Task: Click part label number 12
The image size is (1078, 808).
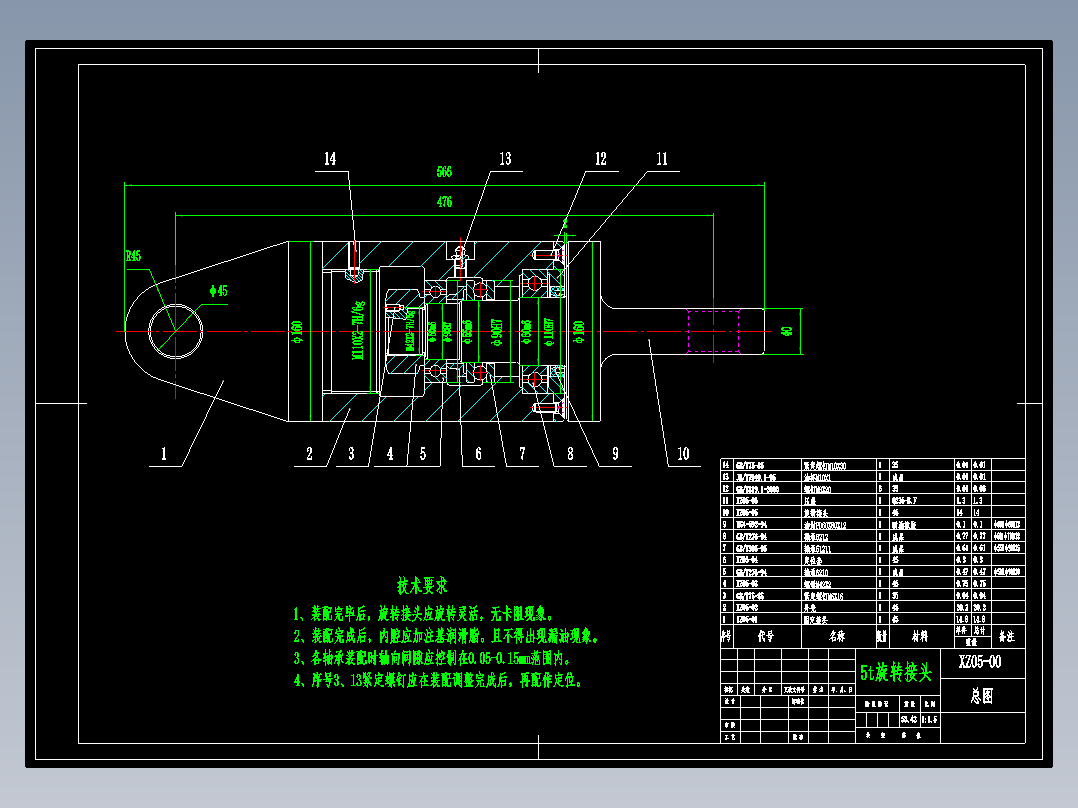Action: (601, 159)
